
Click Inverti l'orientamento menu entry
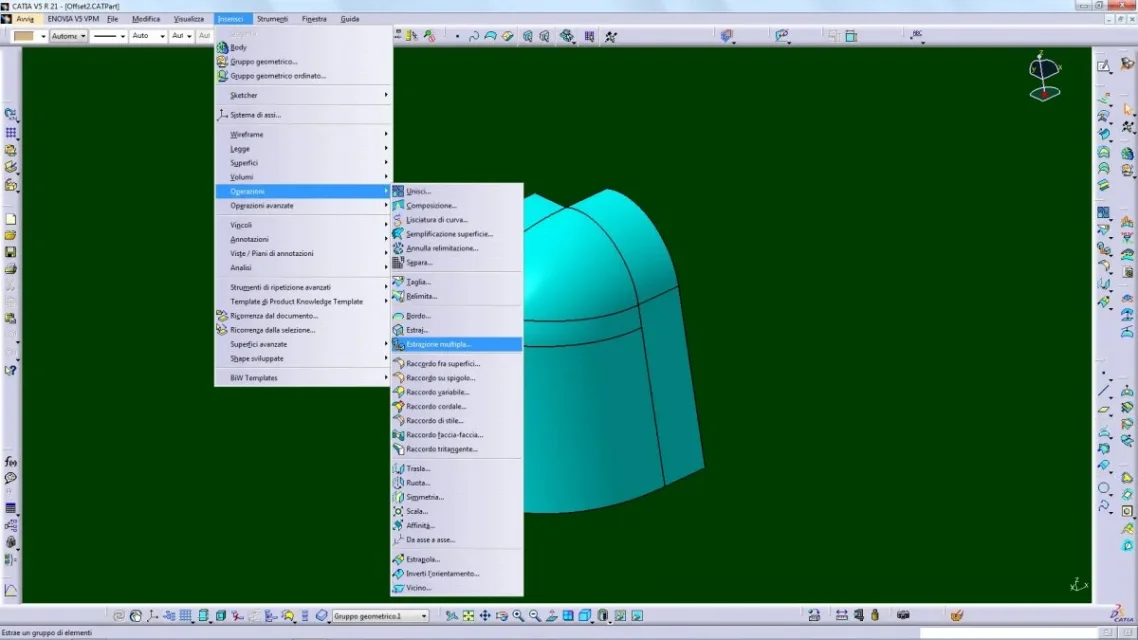click(442, 574)
